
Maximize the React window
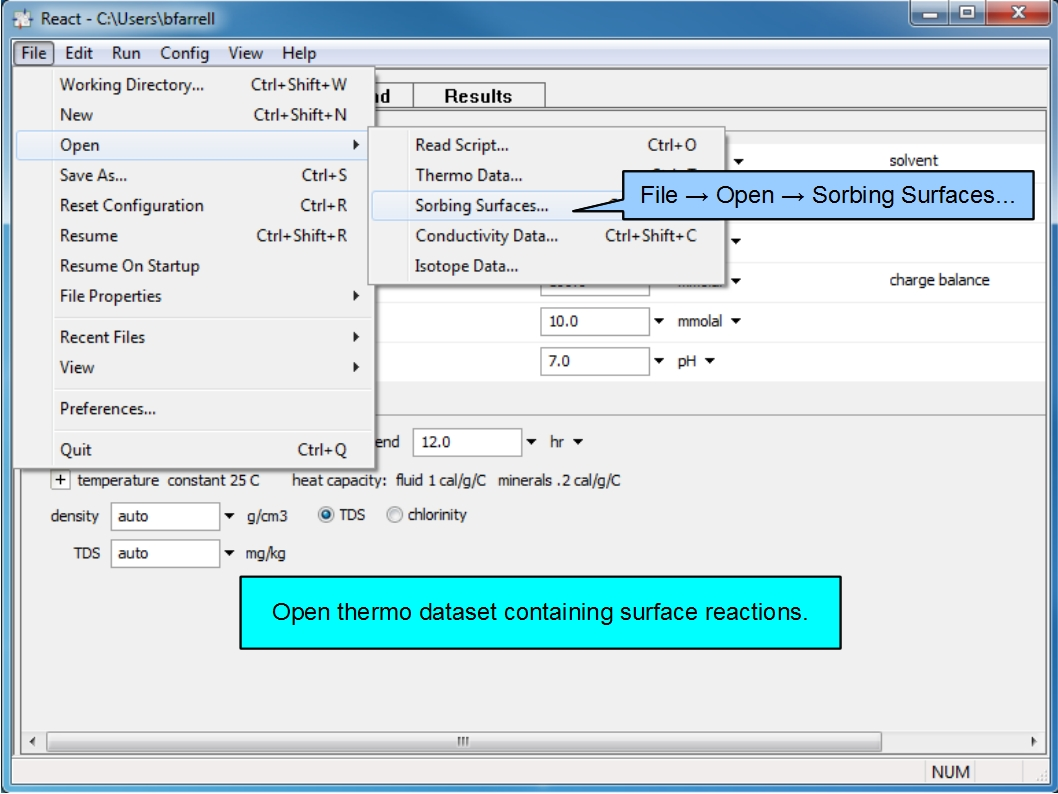pyautogui.click(x=968, y=13)
